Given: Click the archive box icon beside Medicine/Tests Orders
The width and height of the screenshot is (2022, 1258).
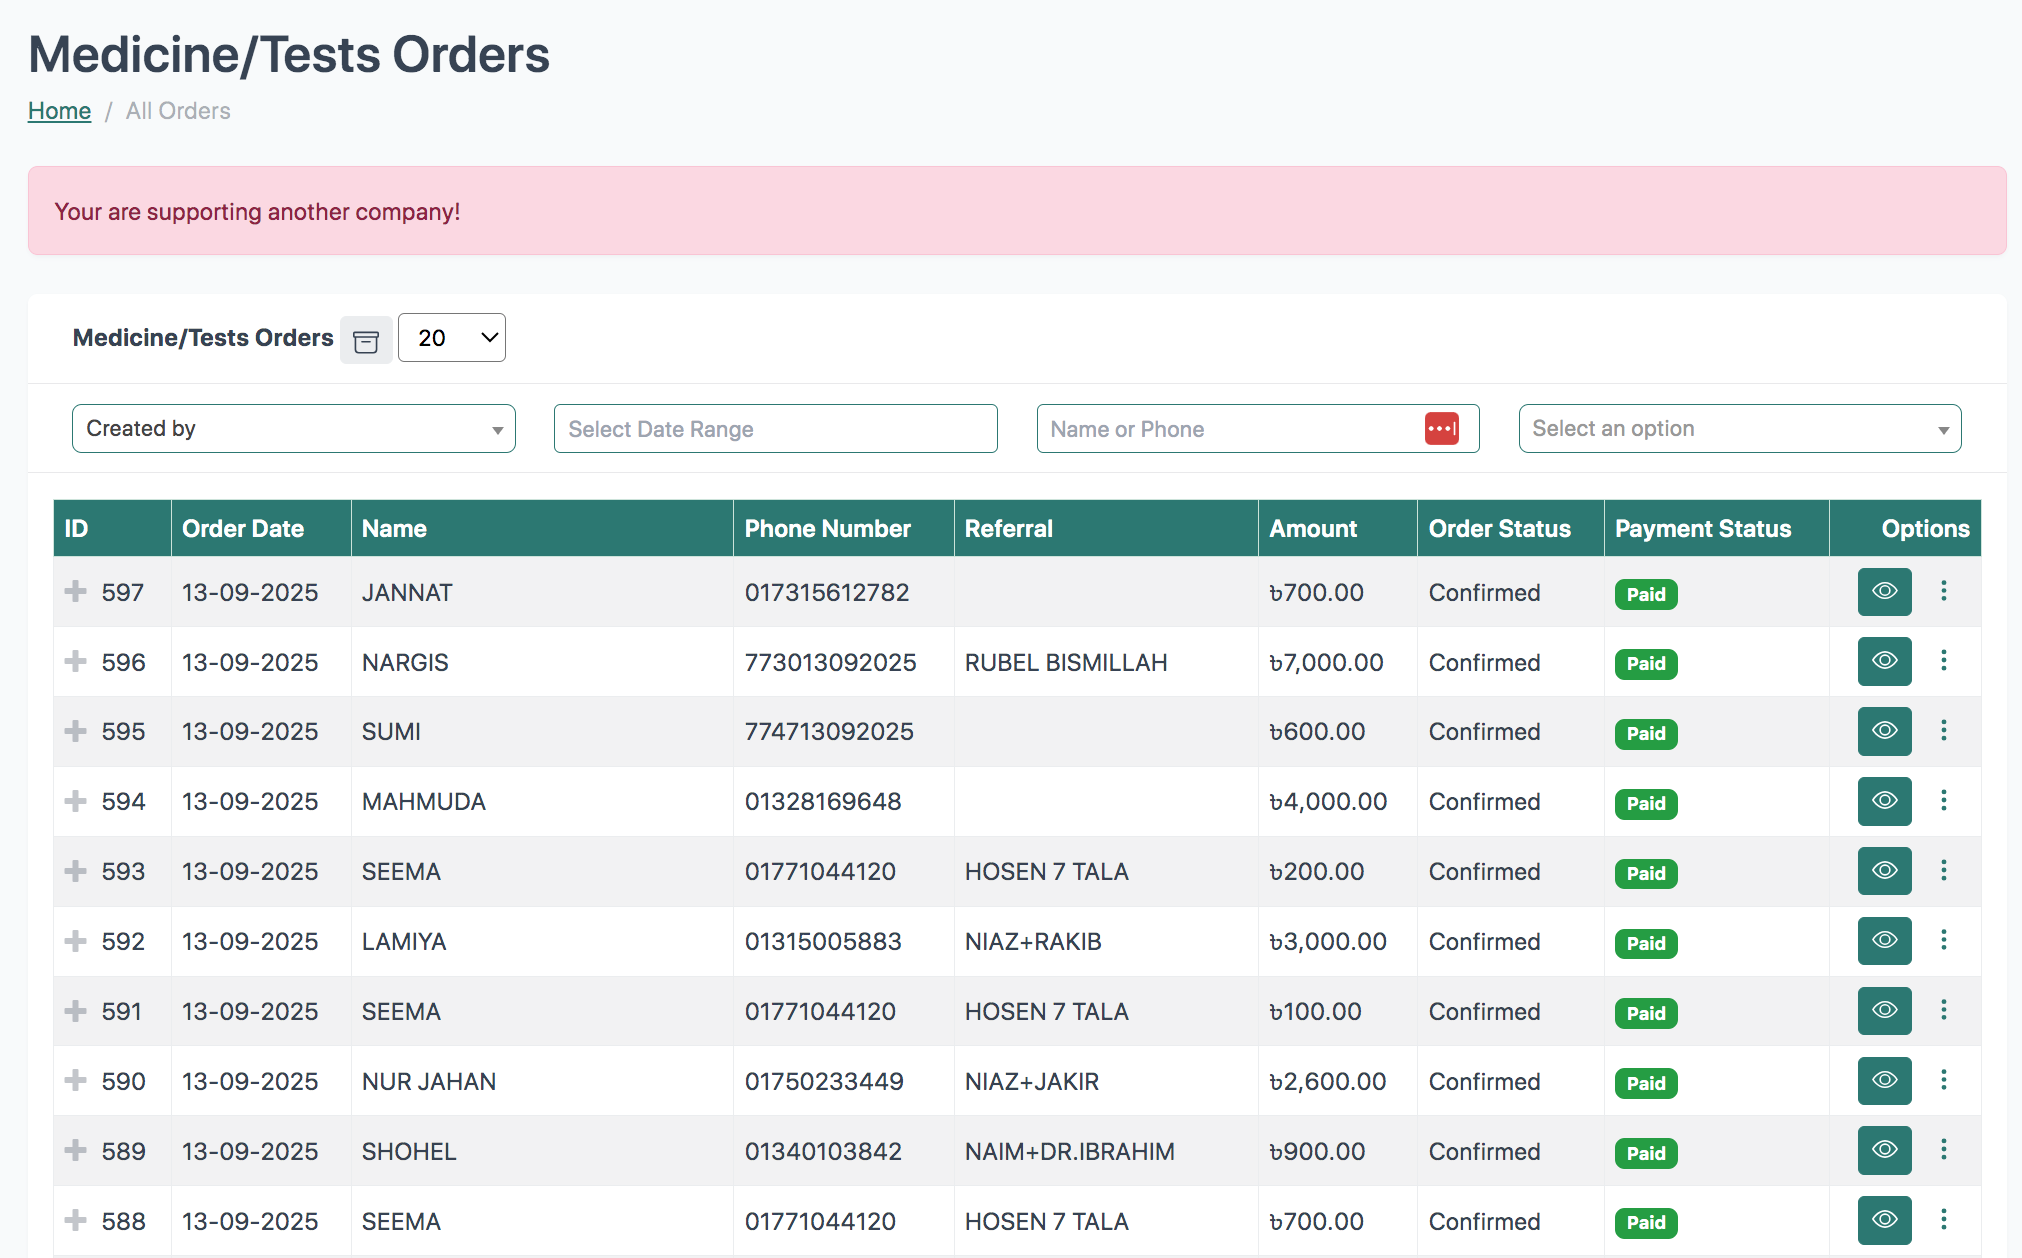Looking at the screenshot, I should pyautogui.click(x=366, y=341).
